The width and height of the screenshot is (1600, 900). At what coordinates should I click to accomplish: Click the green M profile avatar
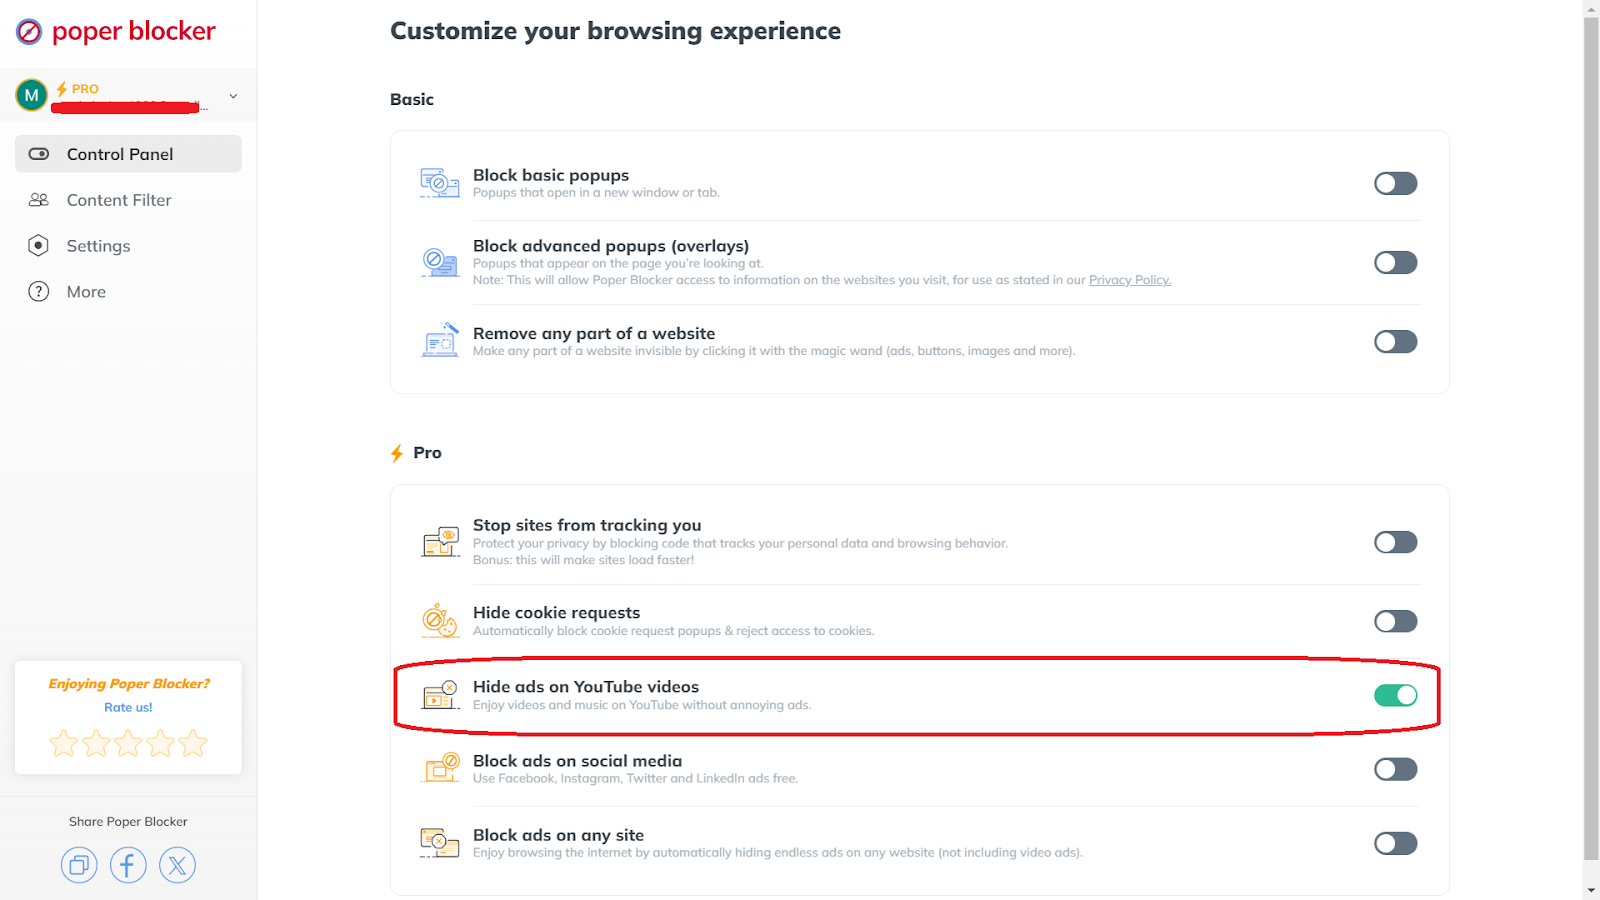click(31, 95)
